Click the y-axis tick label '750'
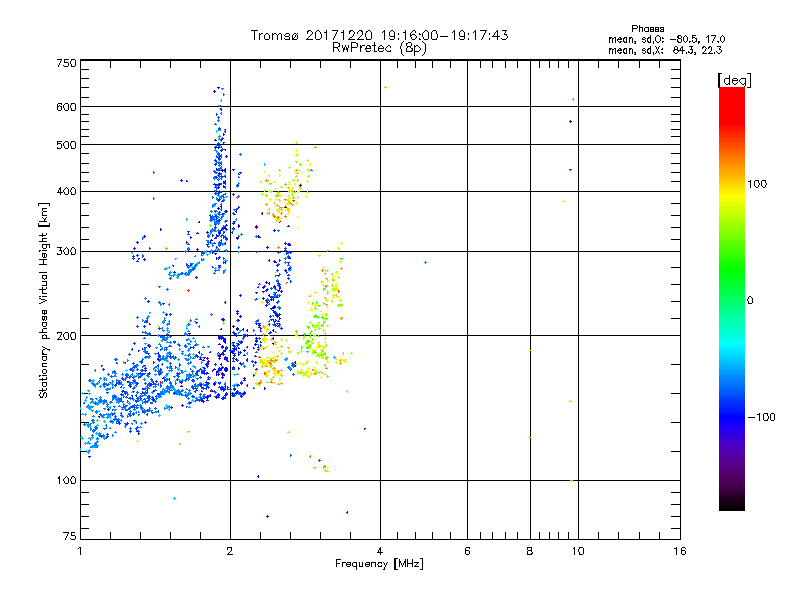Screen dimensions: 800x600 click(x=67, y=63)
